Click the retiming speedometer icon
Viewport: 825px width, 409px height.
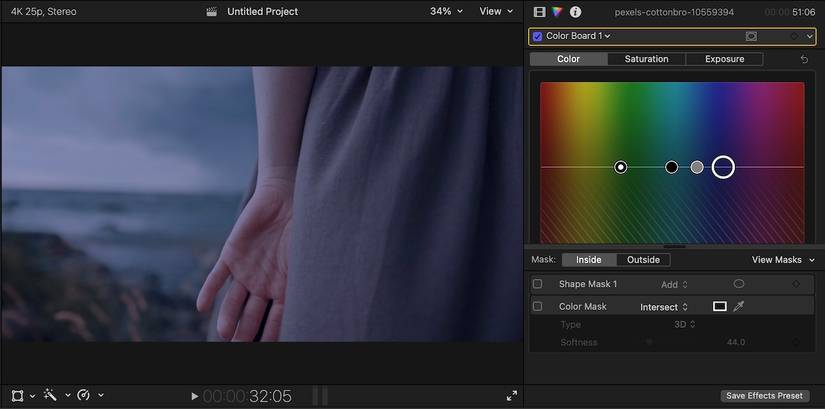click(x=84, y=395)
